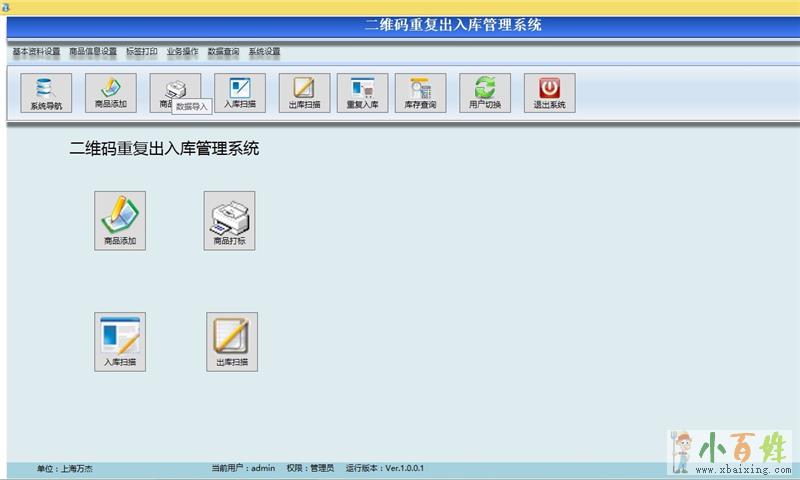Click the 用户切换 toolbar icon
The image size is (800, 480).
[485, 93]
